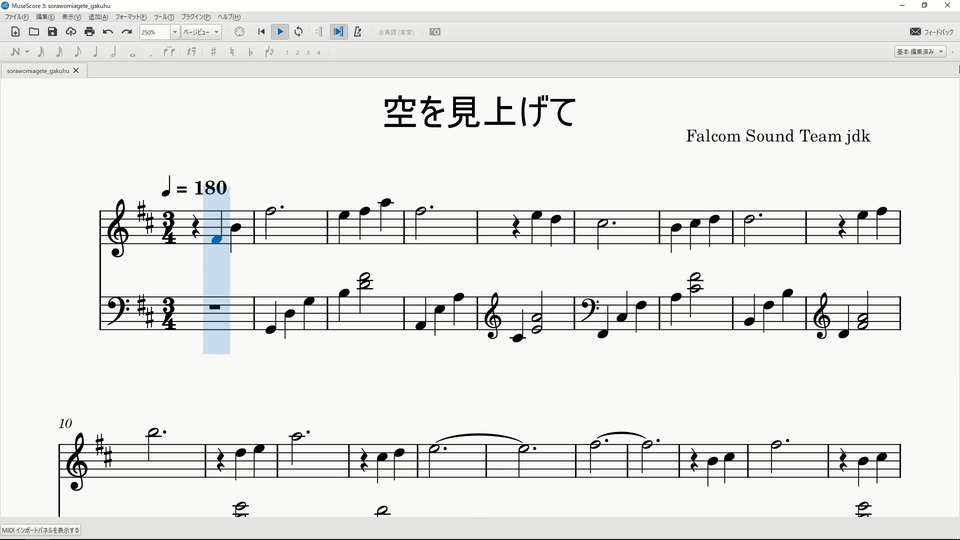Select the whole note duration

click(132, 54)
